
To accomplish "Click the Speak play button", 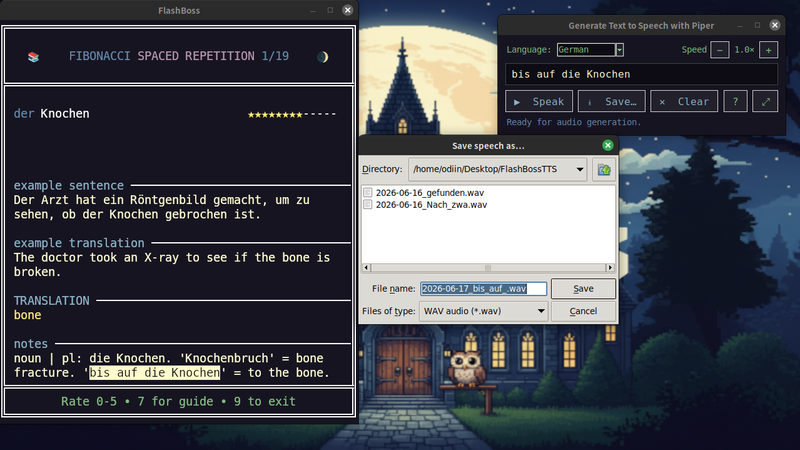I will tap(539, 101).
